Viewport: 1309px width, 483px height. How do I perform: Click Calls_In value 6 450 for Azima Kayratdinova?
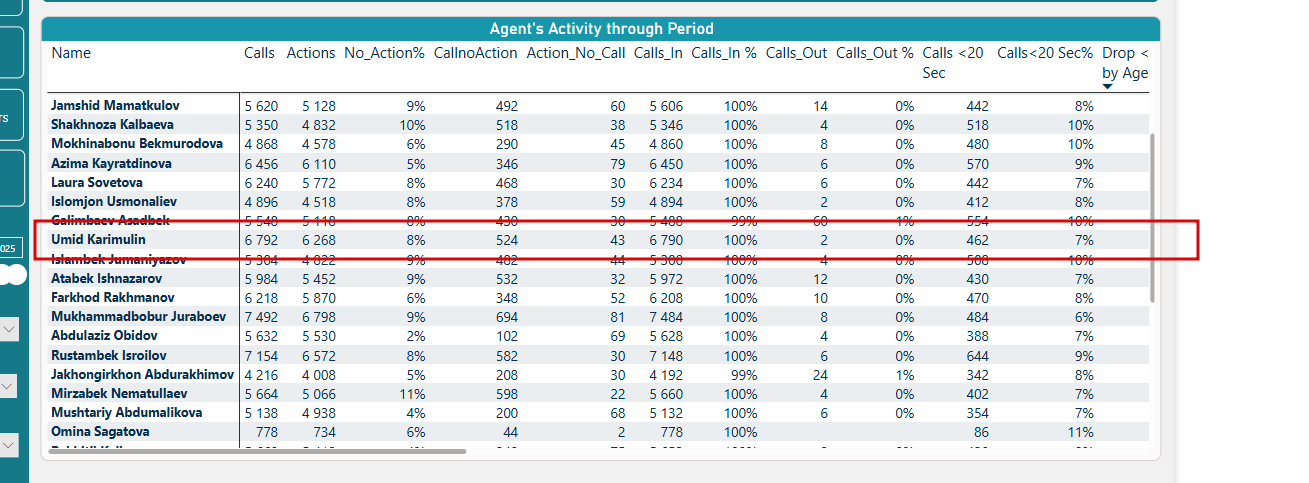[666, 164]
